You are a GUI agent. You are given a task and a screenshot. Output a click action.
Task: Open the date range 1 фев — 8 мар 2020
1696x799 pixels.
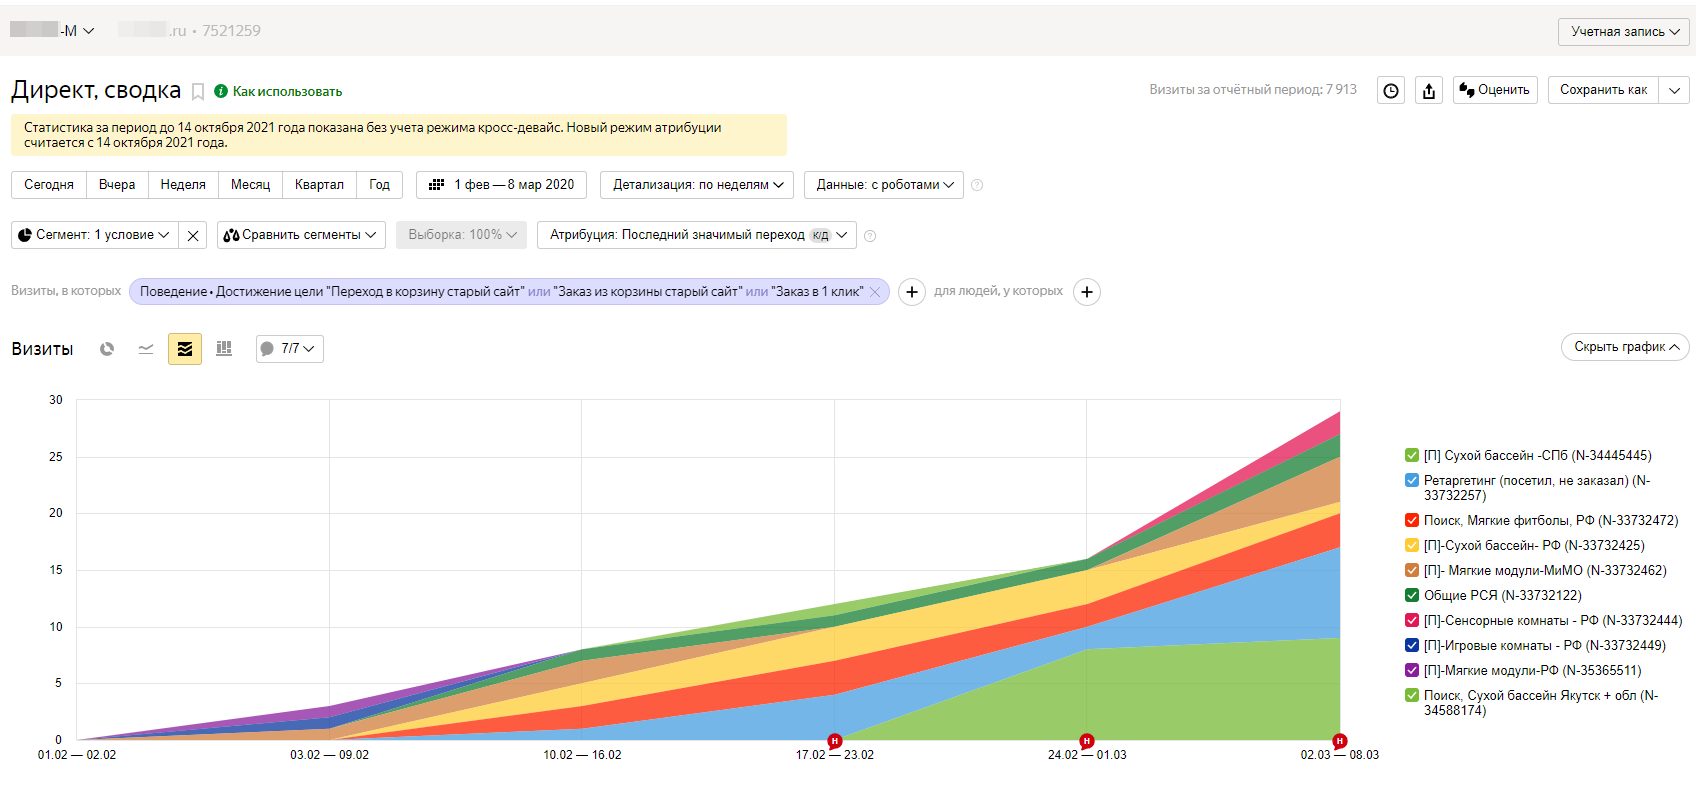[501, 185]
